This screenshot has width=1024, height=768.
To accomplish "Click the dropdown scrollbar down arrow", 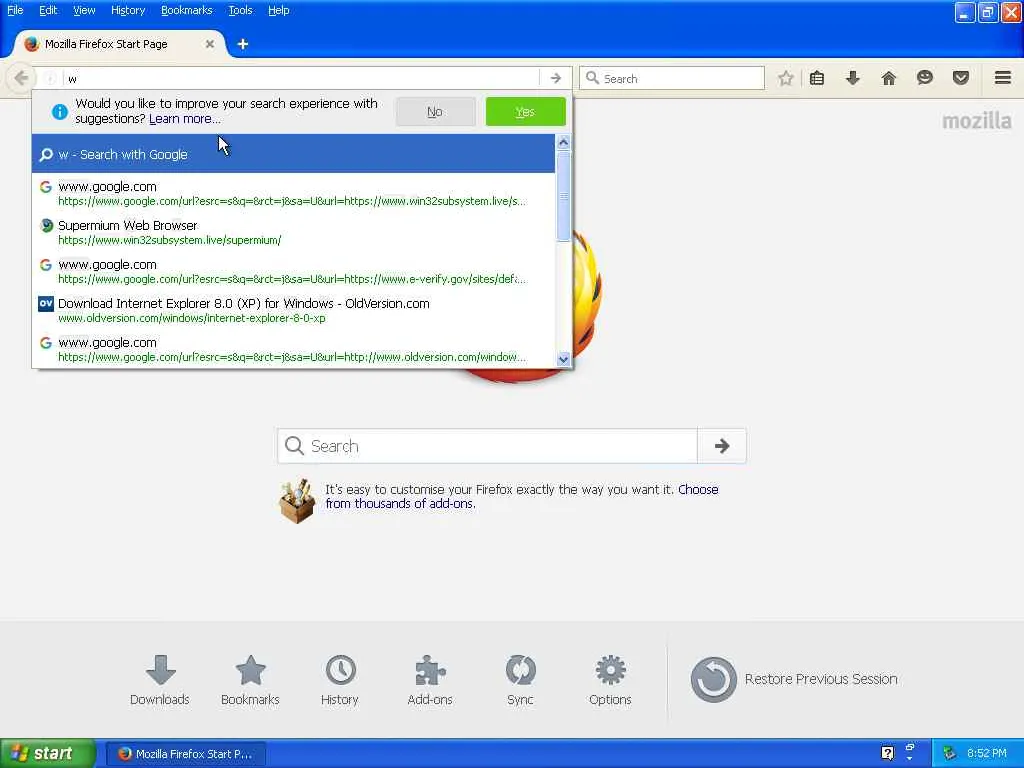I will [564, 359].
